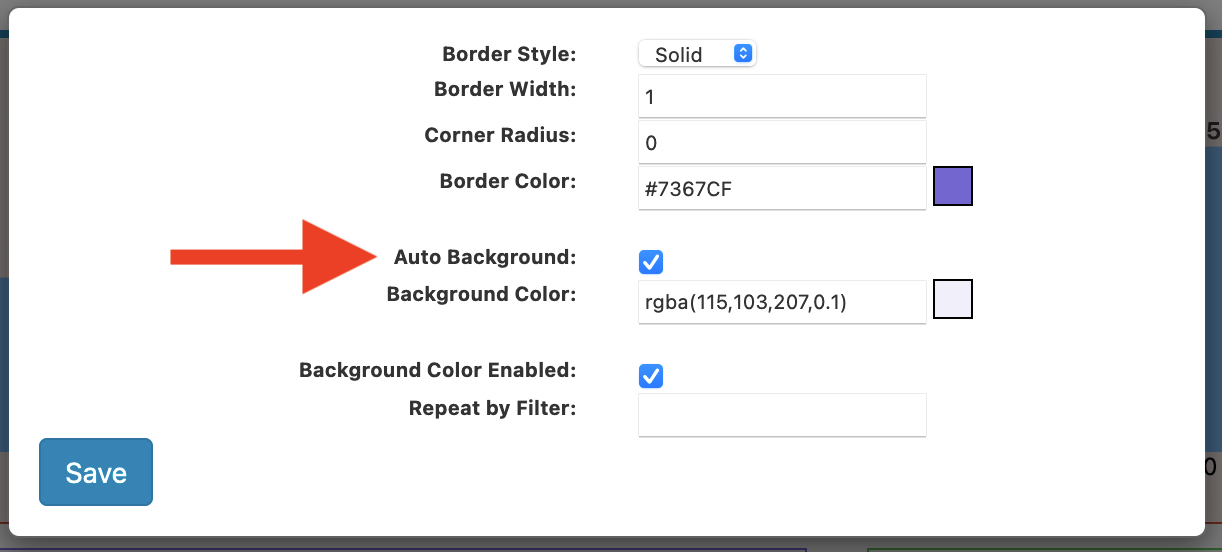Open the Border Style dropdown
The height and width of the screenshot is (552, 1222).
tap(697, 54)
